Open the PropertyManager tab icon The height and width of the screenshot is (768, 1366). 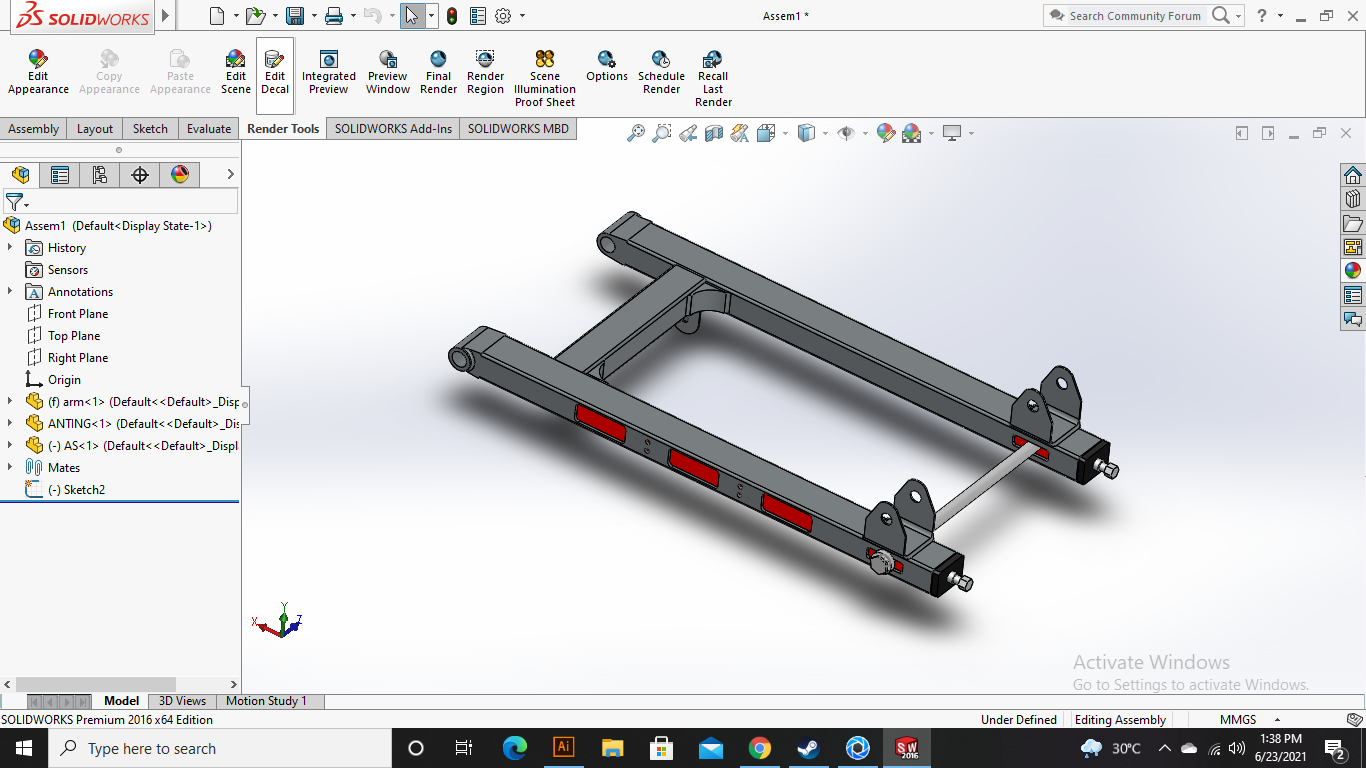click(60, 175)
